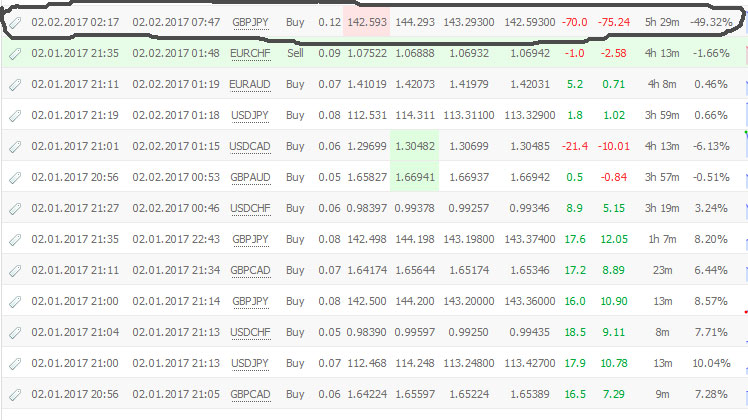Click tag icon of USDCHF trade closed 00:46
The width and height of the screenshot is (748, 420).
point(15,209)
